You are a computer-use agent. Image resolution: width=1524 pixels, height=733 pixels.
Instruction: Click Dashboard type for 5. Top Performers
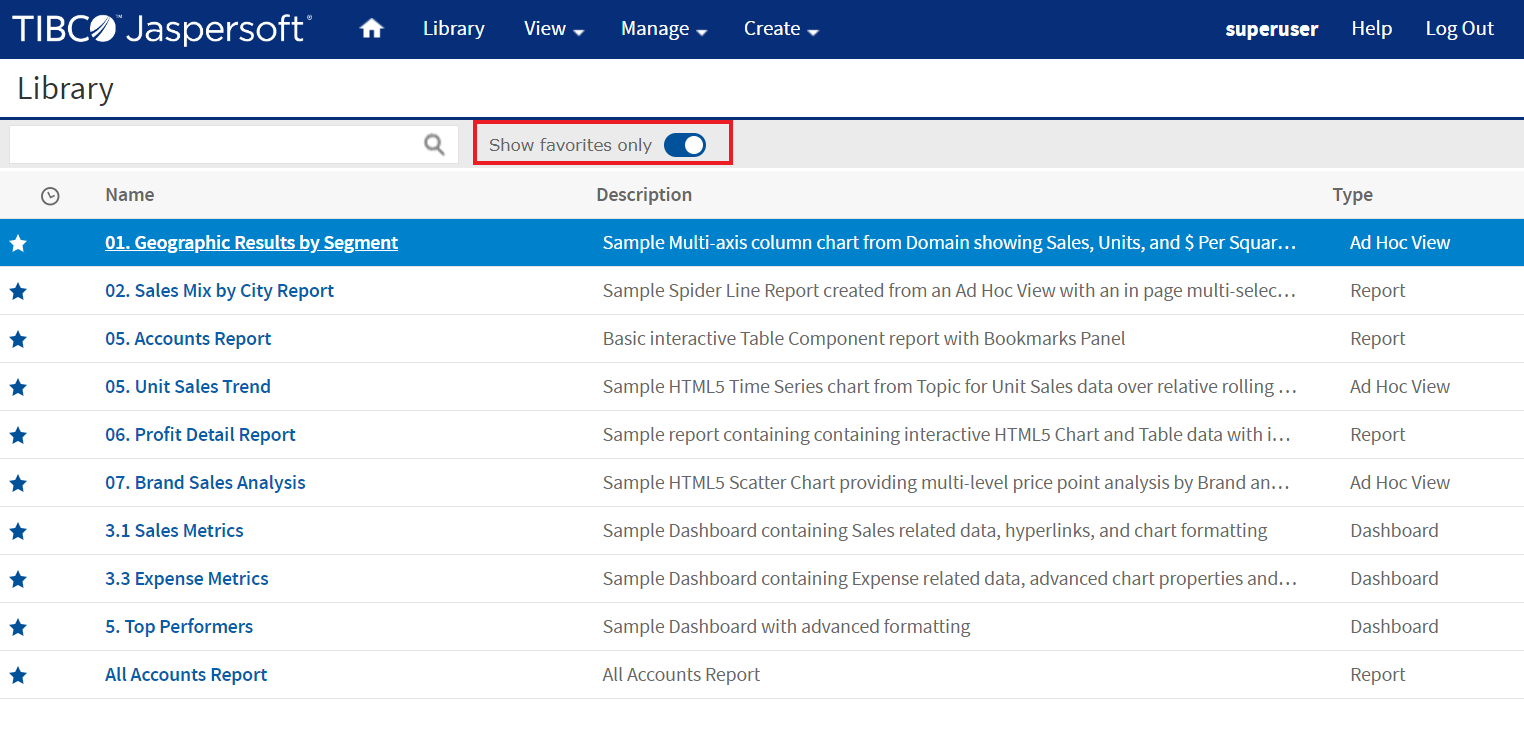point(1394,627)
